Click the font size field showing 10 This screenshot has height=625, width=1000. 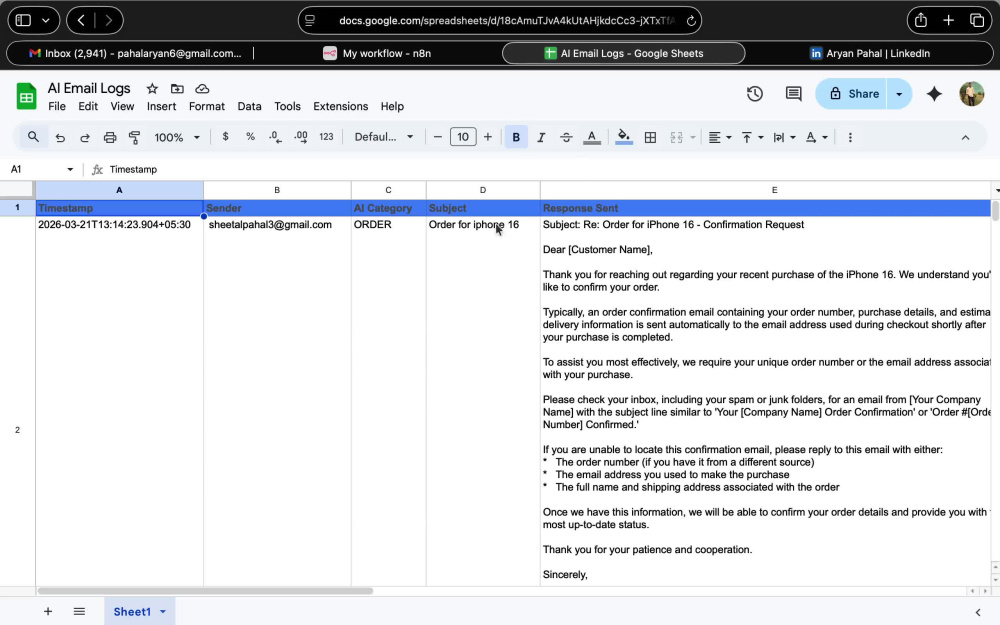[463, 137]
